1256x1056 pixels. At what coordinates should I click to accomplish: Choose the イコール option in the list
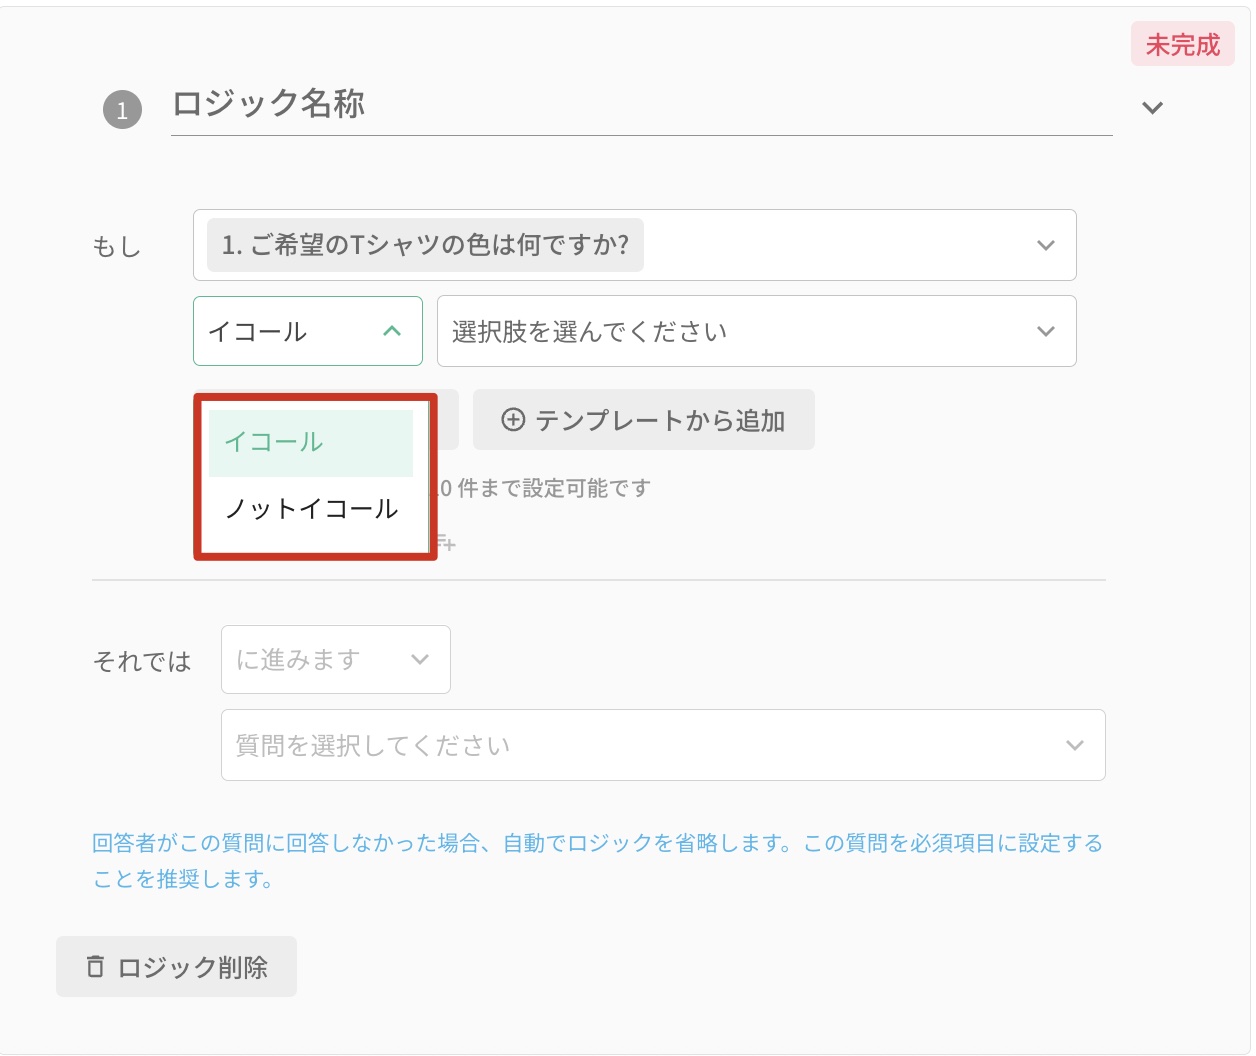point(310,443)
